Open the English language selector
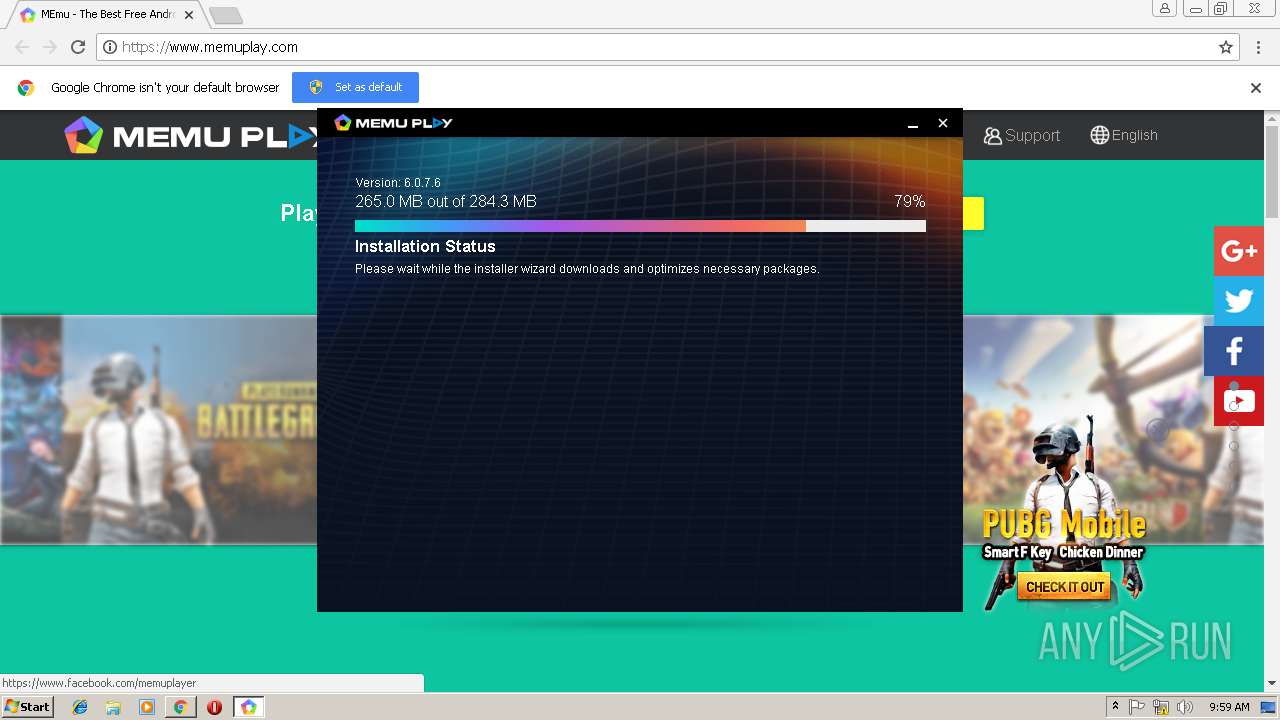 pos(1124,135)
